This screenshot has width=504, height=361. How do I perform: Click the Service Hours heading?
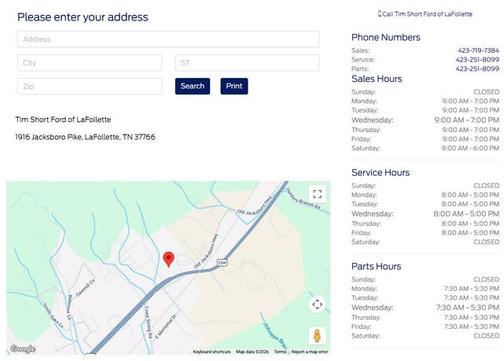click(380, 173)
